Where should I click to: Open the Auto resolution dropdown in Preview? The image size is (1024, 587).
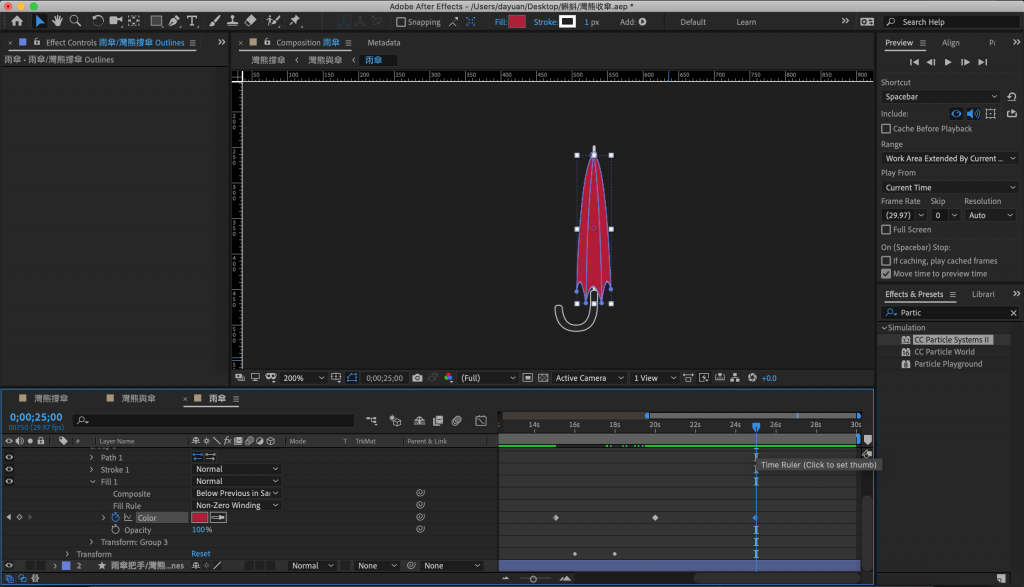click(990, 215)
